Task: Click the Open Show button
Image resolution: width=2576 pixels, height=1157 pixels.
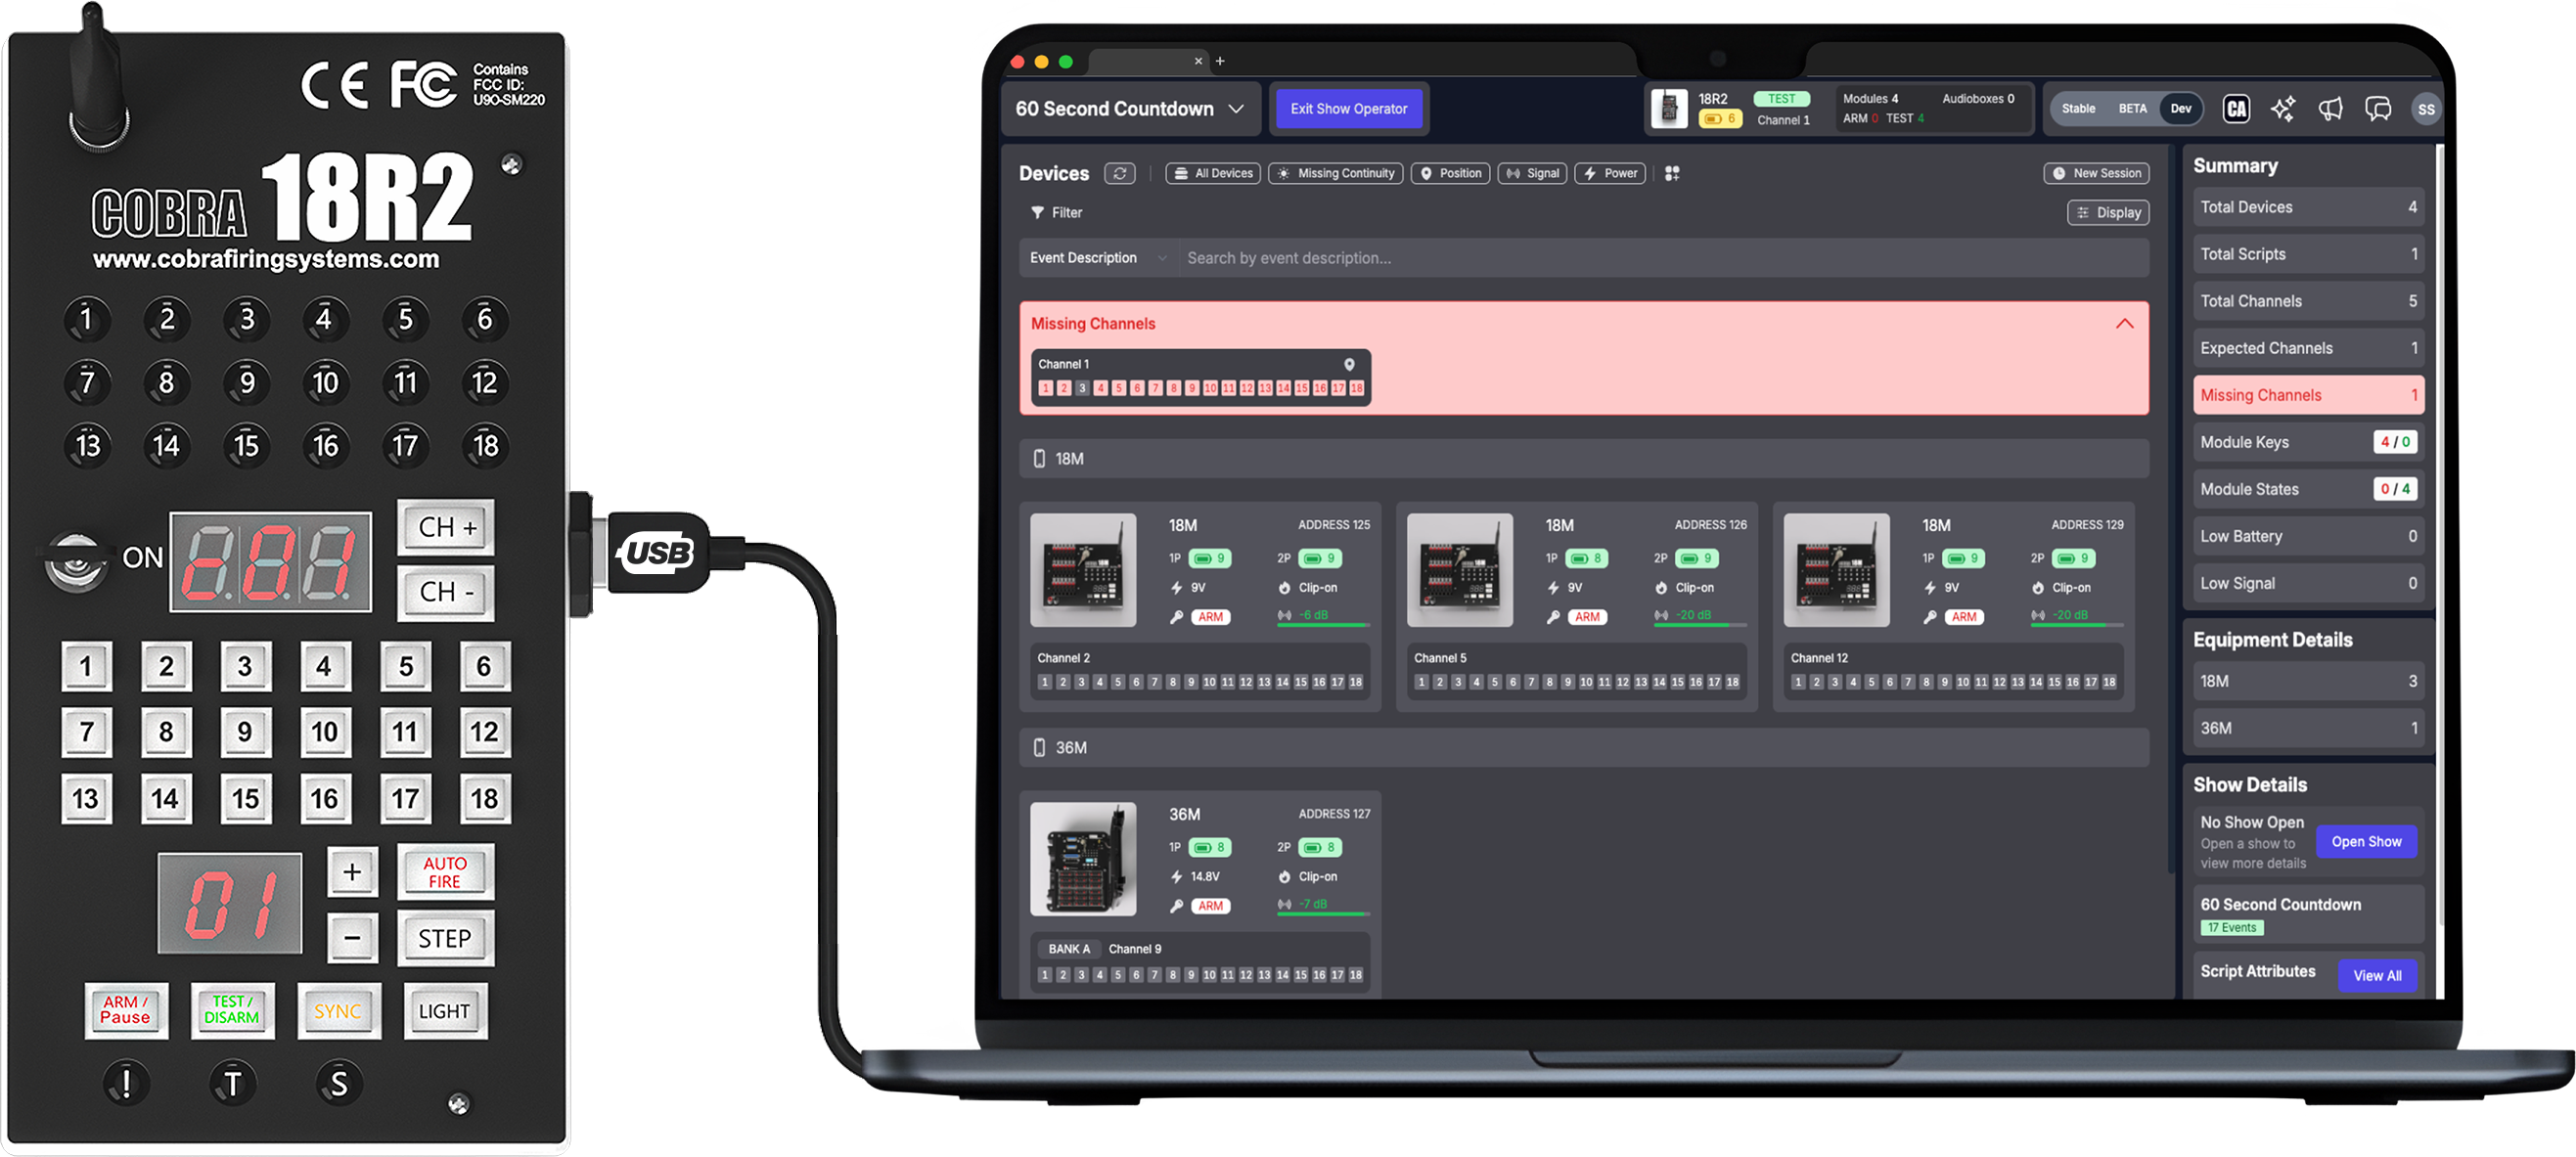Action: (2365, 841)
